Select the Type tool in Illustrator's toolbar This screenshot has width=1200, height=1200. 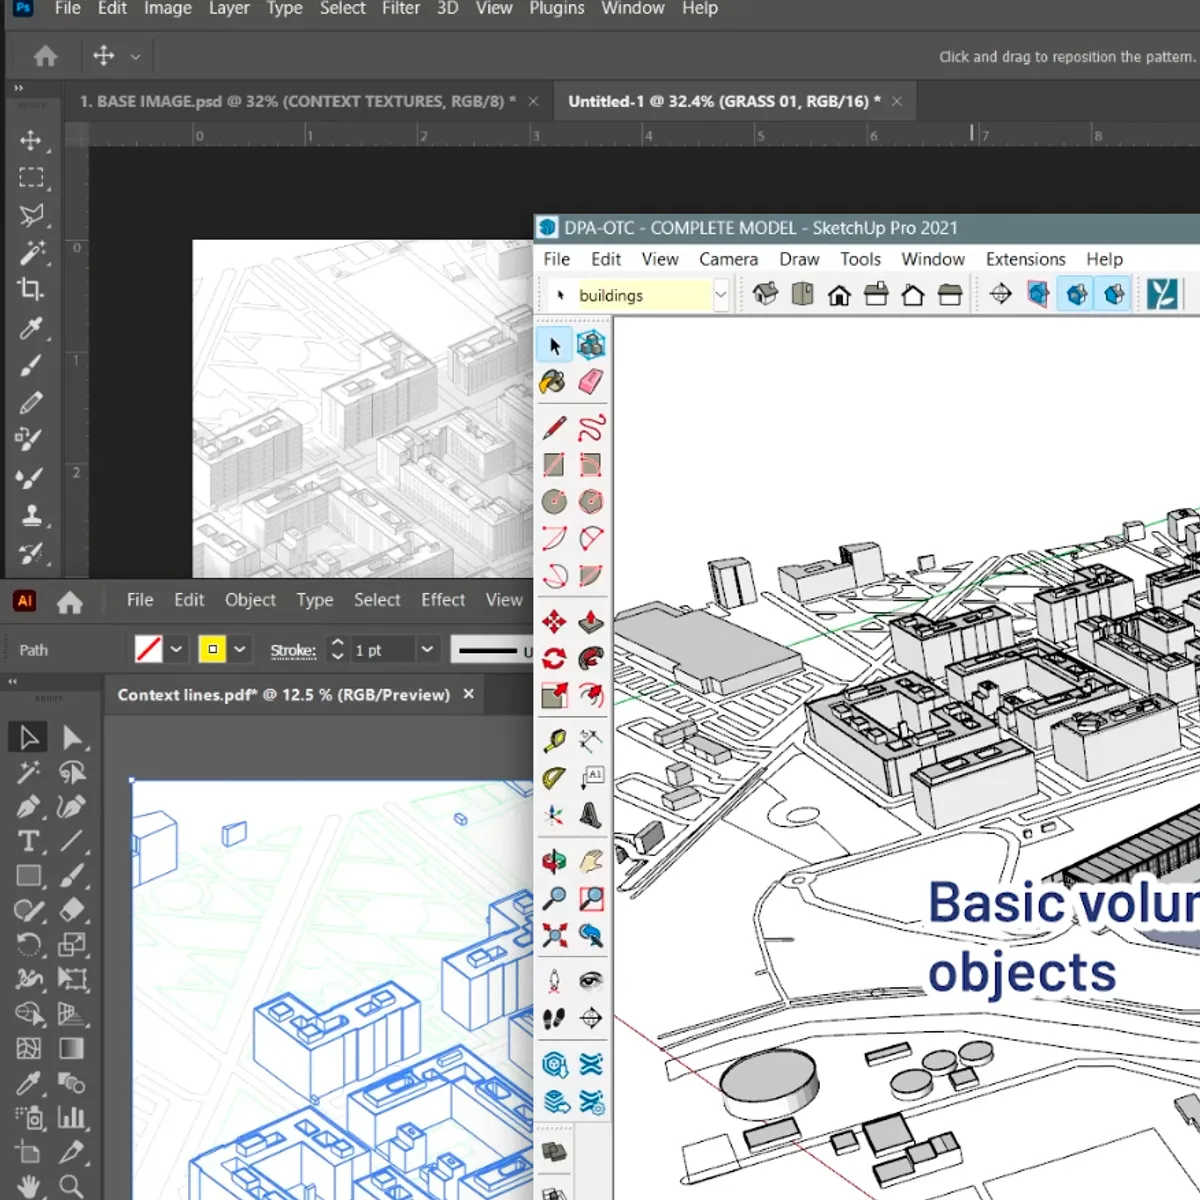[27, 841]
